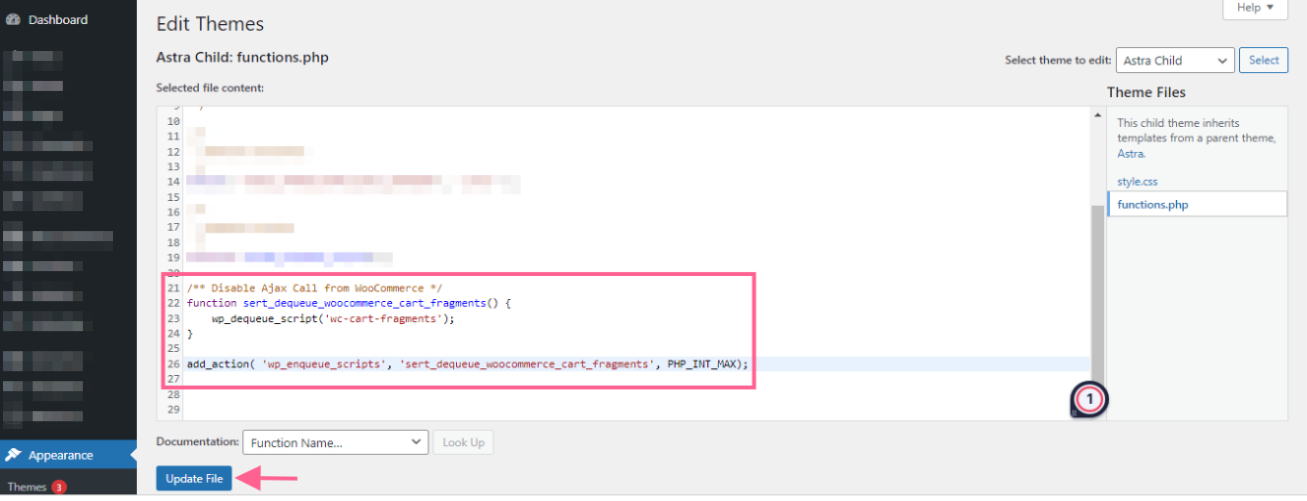This screenshot has height=501, width=1307.
Task: Expand the Astra Child theme selector
Action: pos(1175,60)
